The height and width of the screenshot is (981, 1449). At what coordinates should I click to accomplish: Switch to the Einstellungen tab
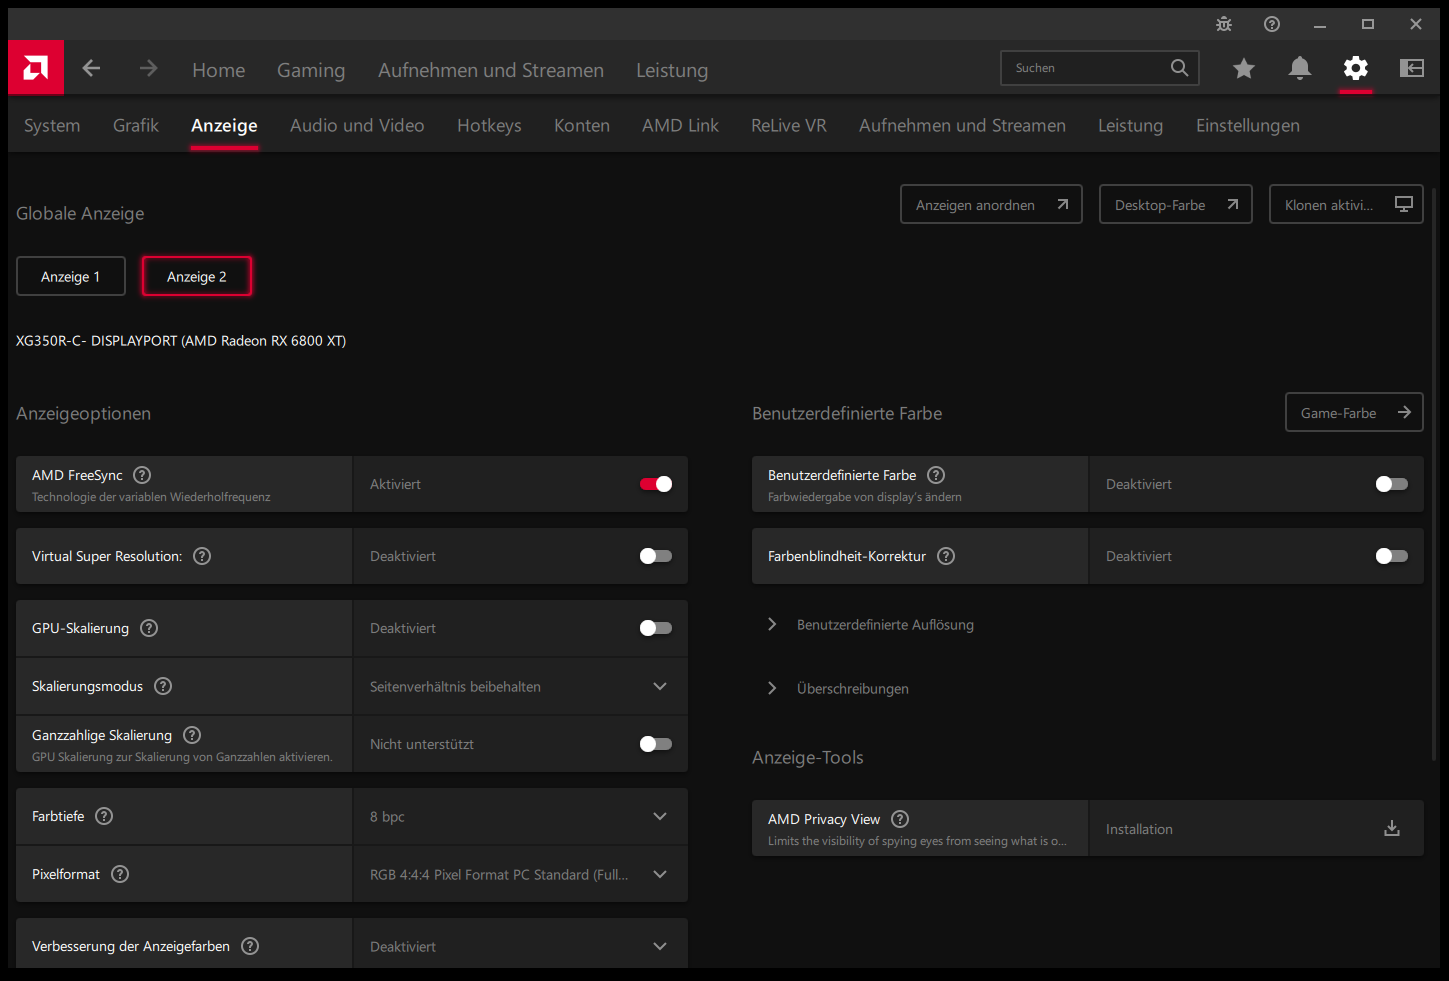1248,125
